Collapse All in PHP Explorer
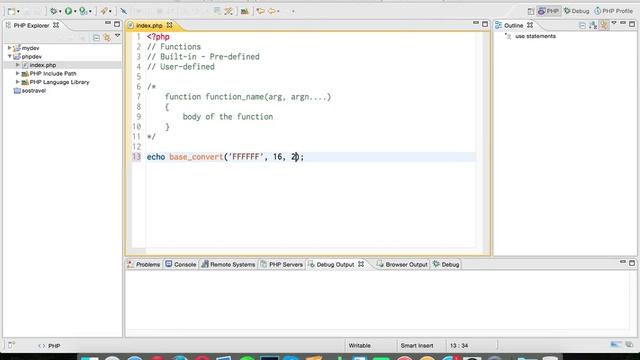 click(x=96, y=38)
